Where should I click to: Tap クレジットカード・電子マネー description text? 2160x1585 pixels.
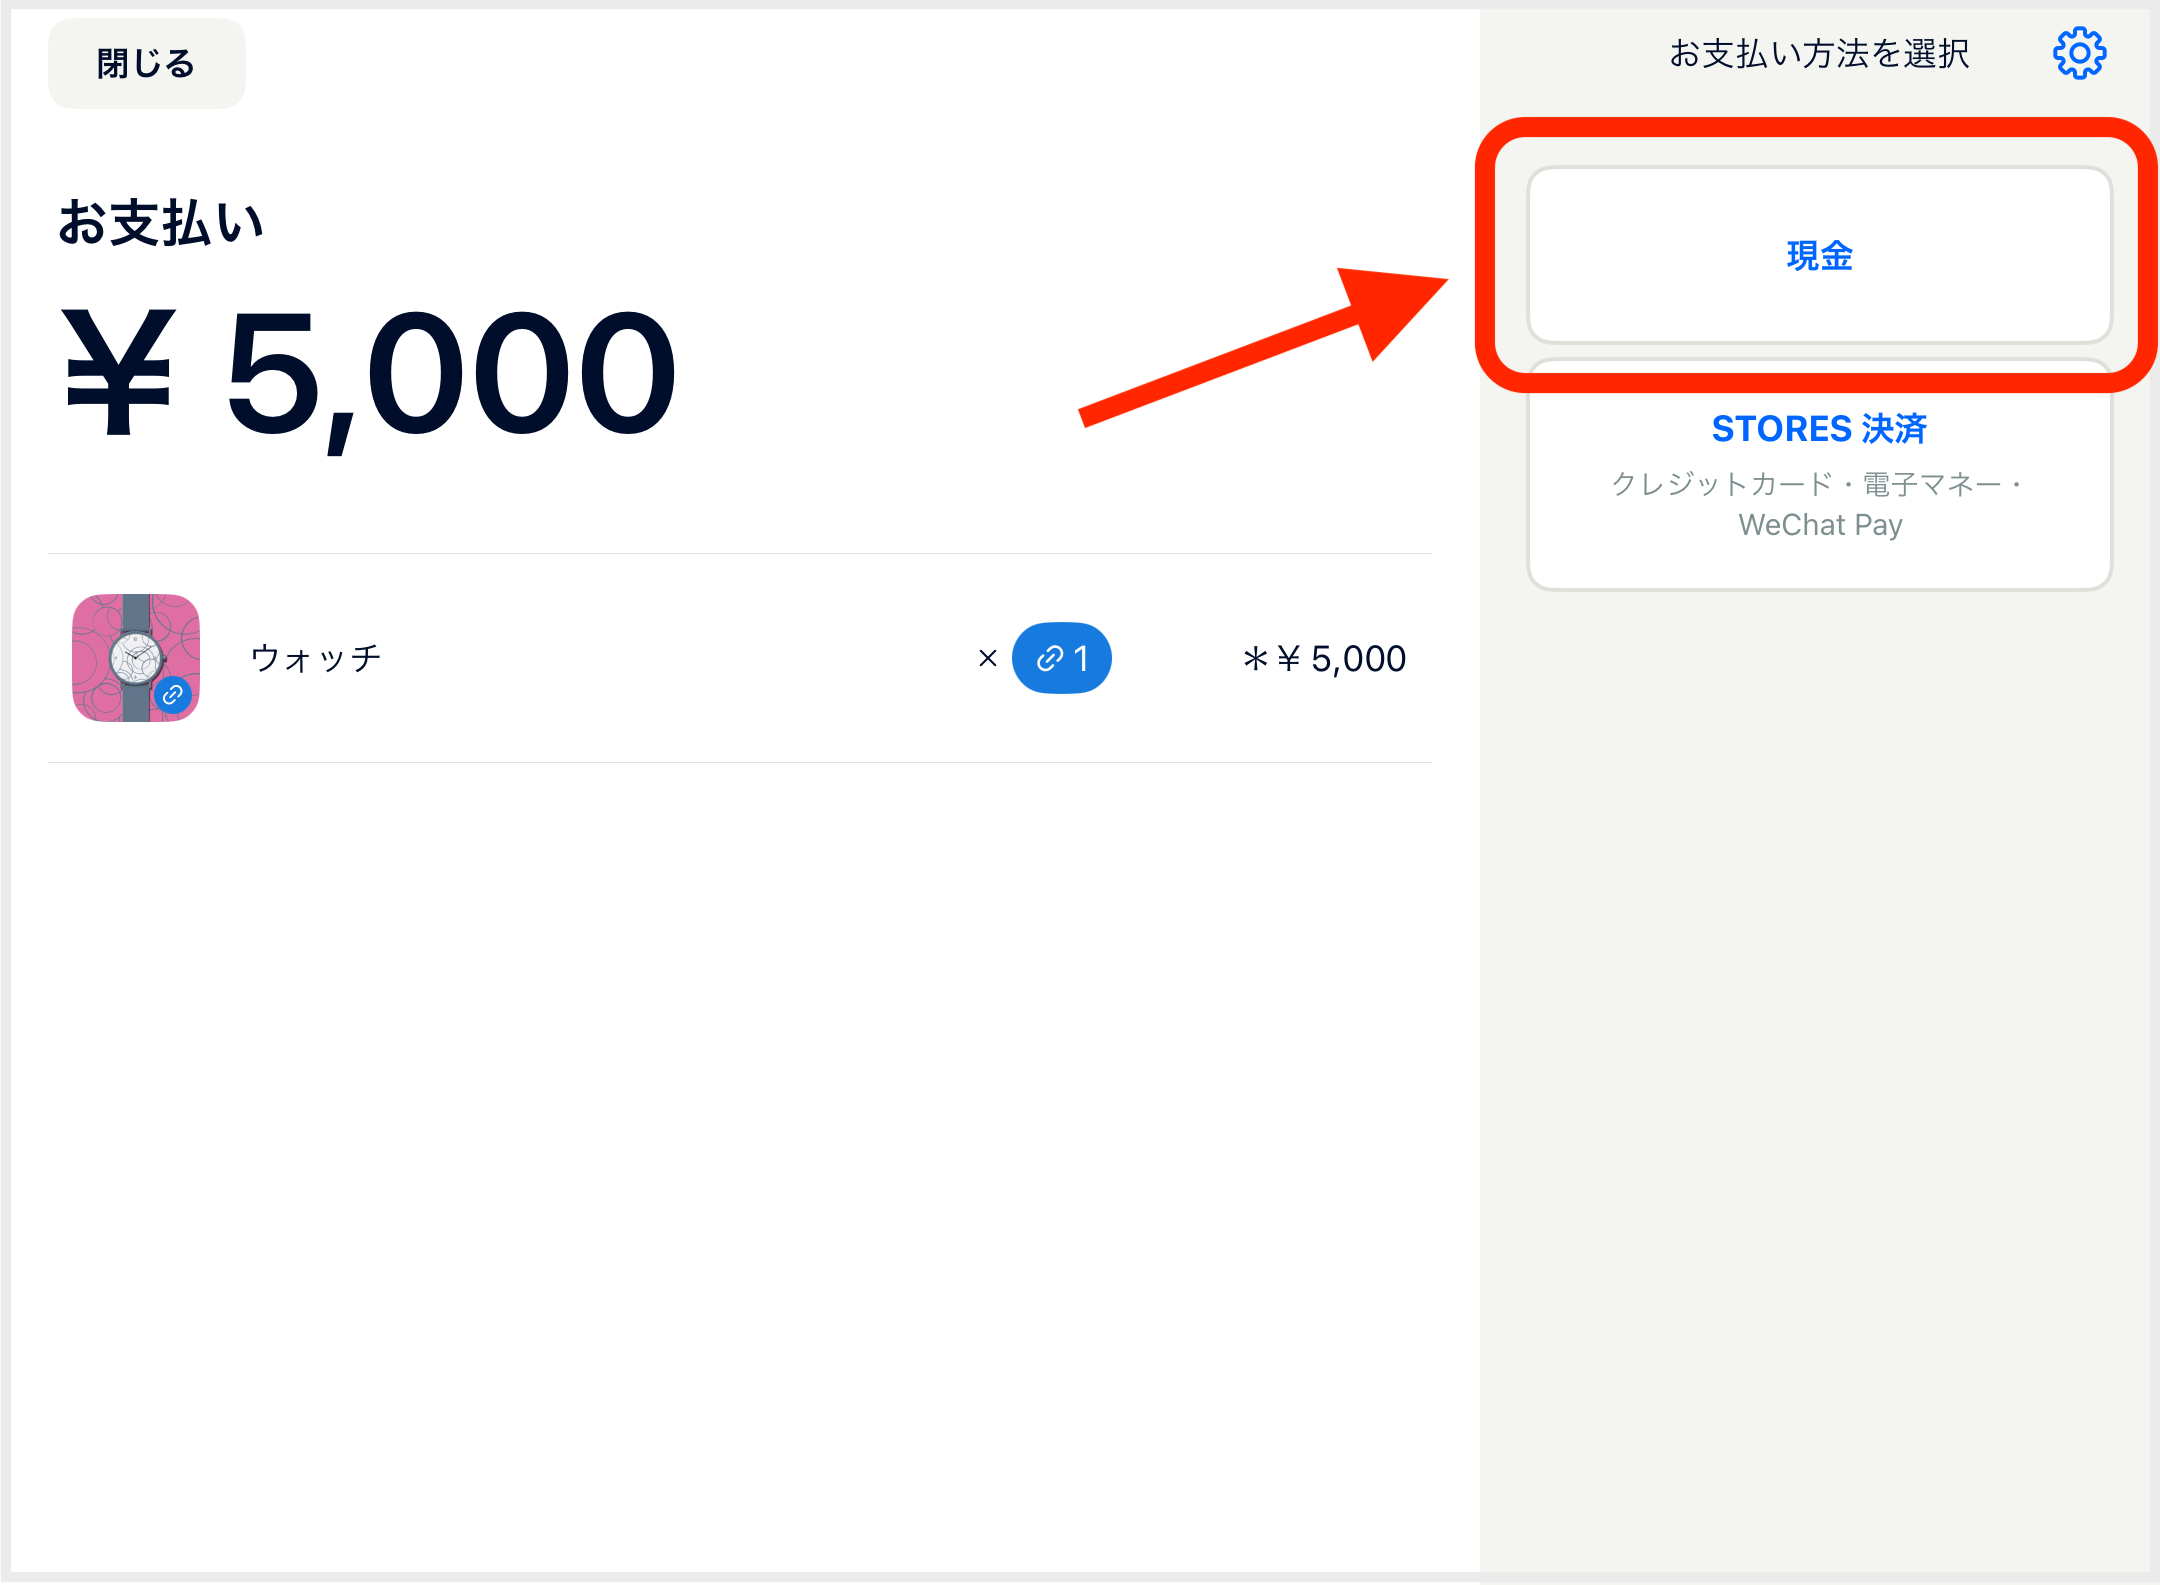[1819, 484]
